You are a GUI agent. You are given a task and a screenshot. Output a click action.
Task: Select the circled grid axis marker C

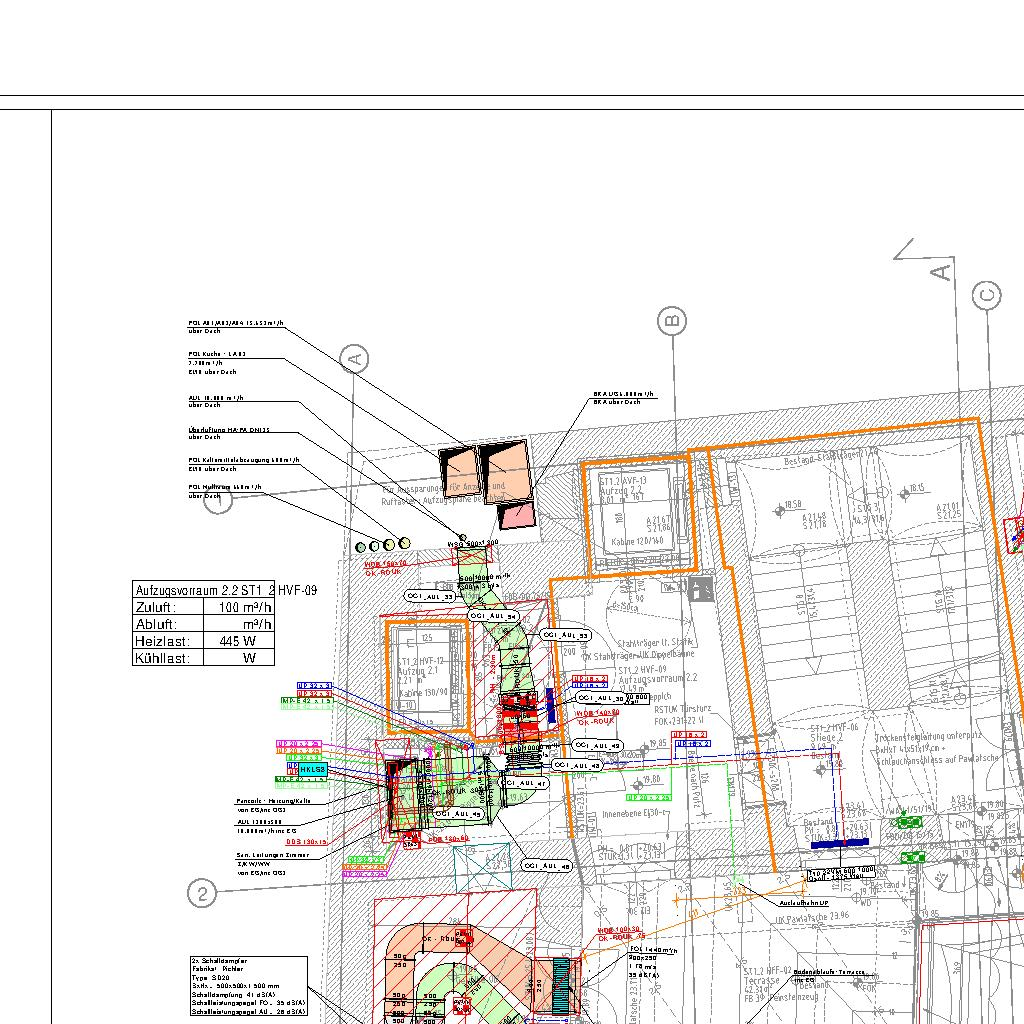[x=986, y=296]
